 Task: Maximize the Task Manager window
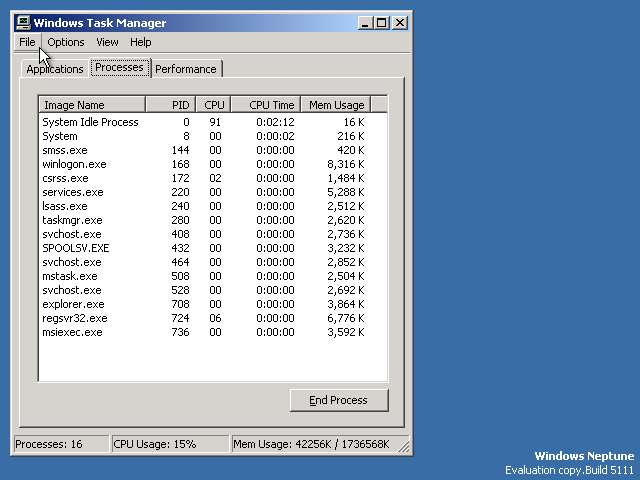tap(382, 23)
